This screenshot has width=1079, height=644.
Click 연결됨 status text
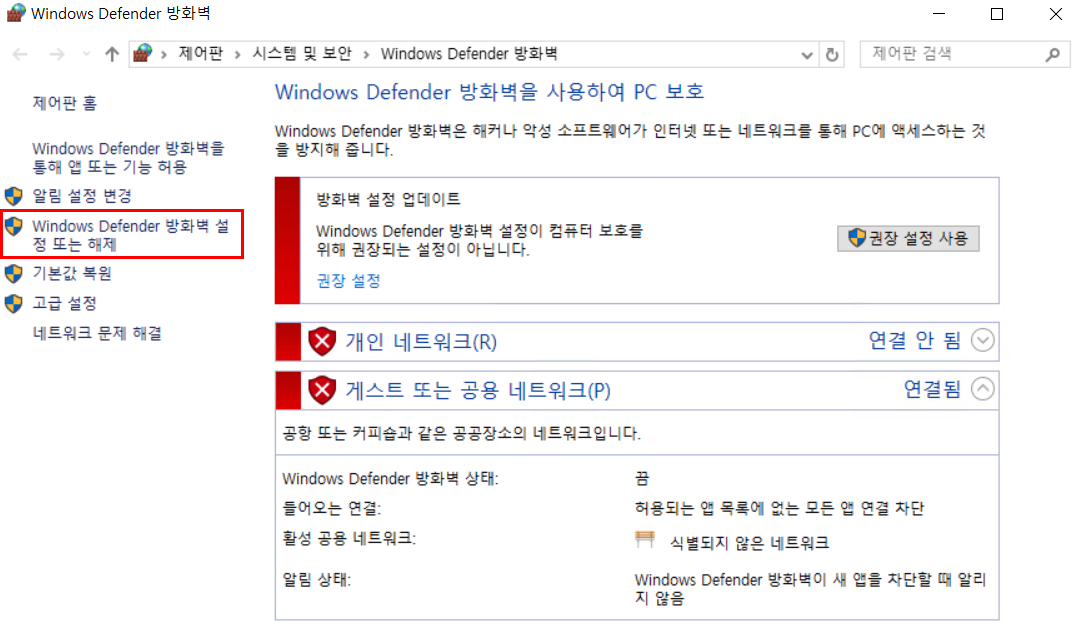pos(932,389)
